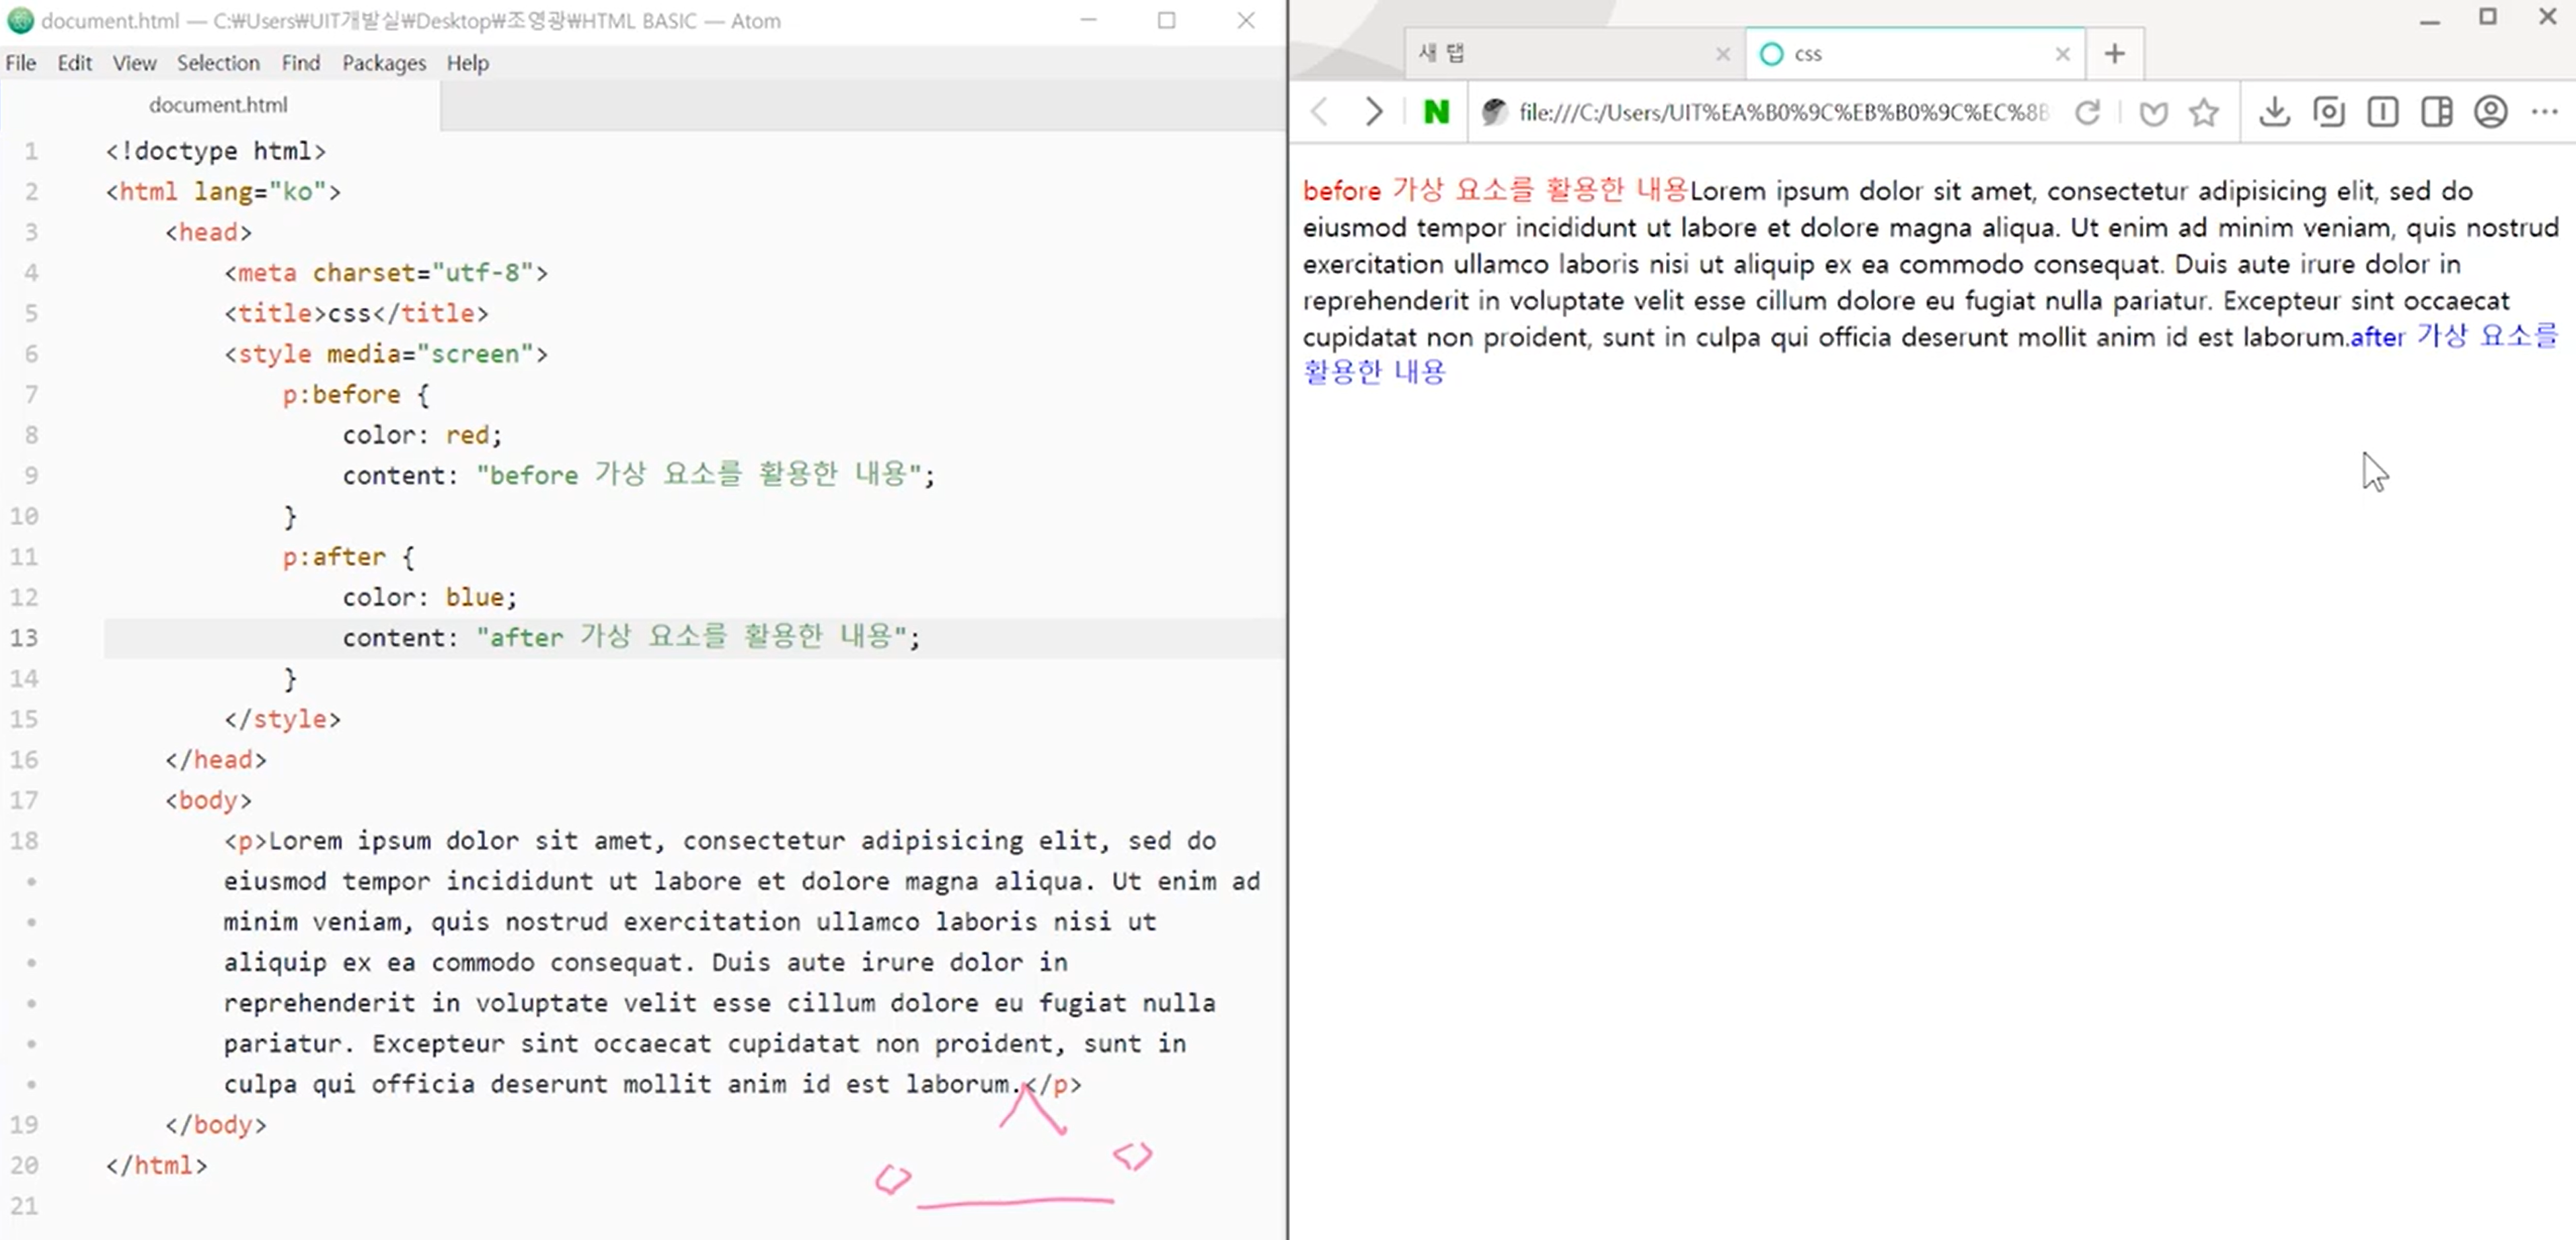Open the Selection menu
Image resolution: width=2576 pixels, height=1240 pixels.
(218, 63)
